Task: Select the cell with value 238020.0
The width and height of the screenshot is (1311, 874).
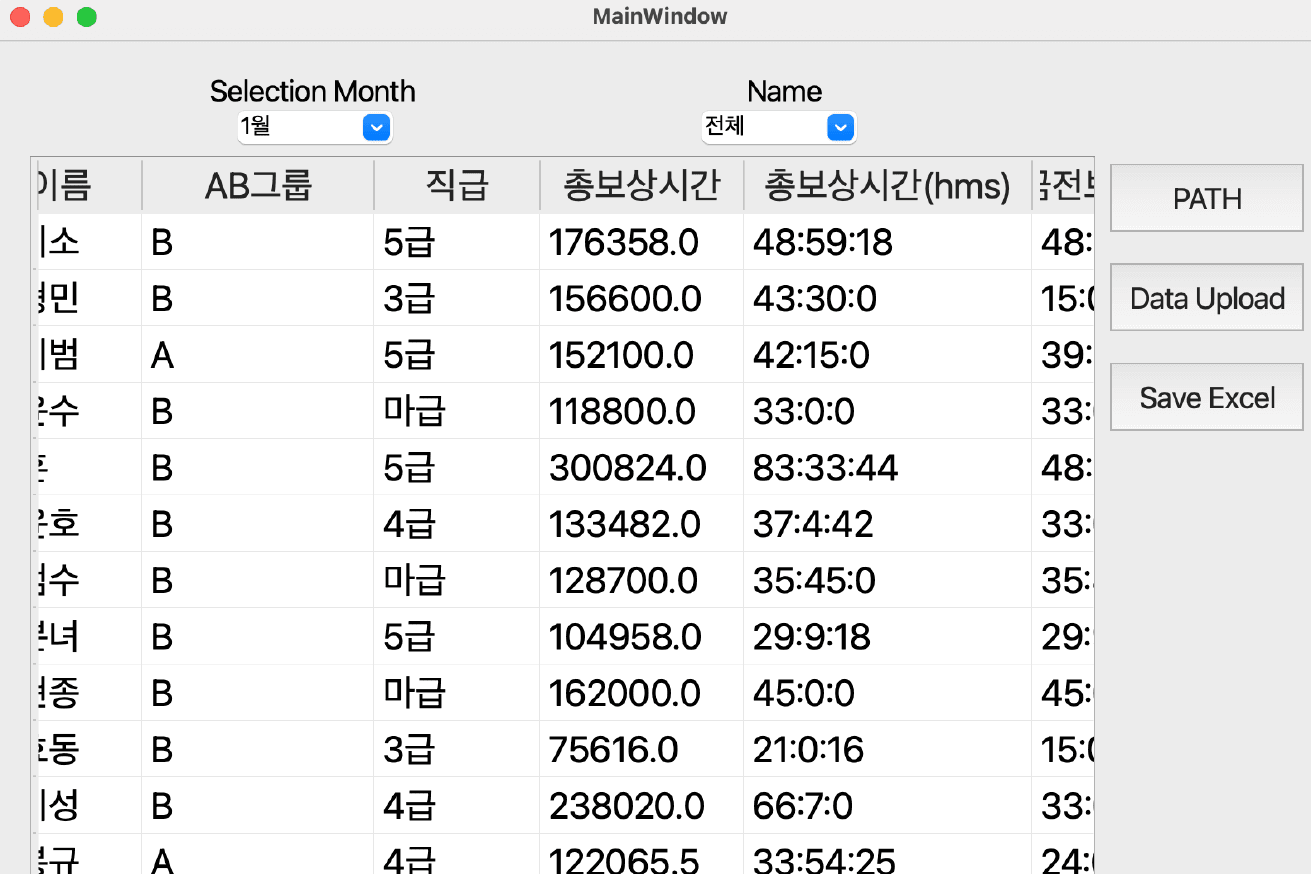Action: point(642,805)
